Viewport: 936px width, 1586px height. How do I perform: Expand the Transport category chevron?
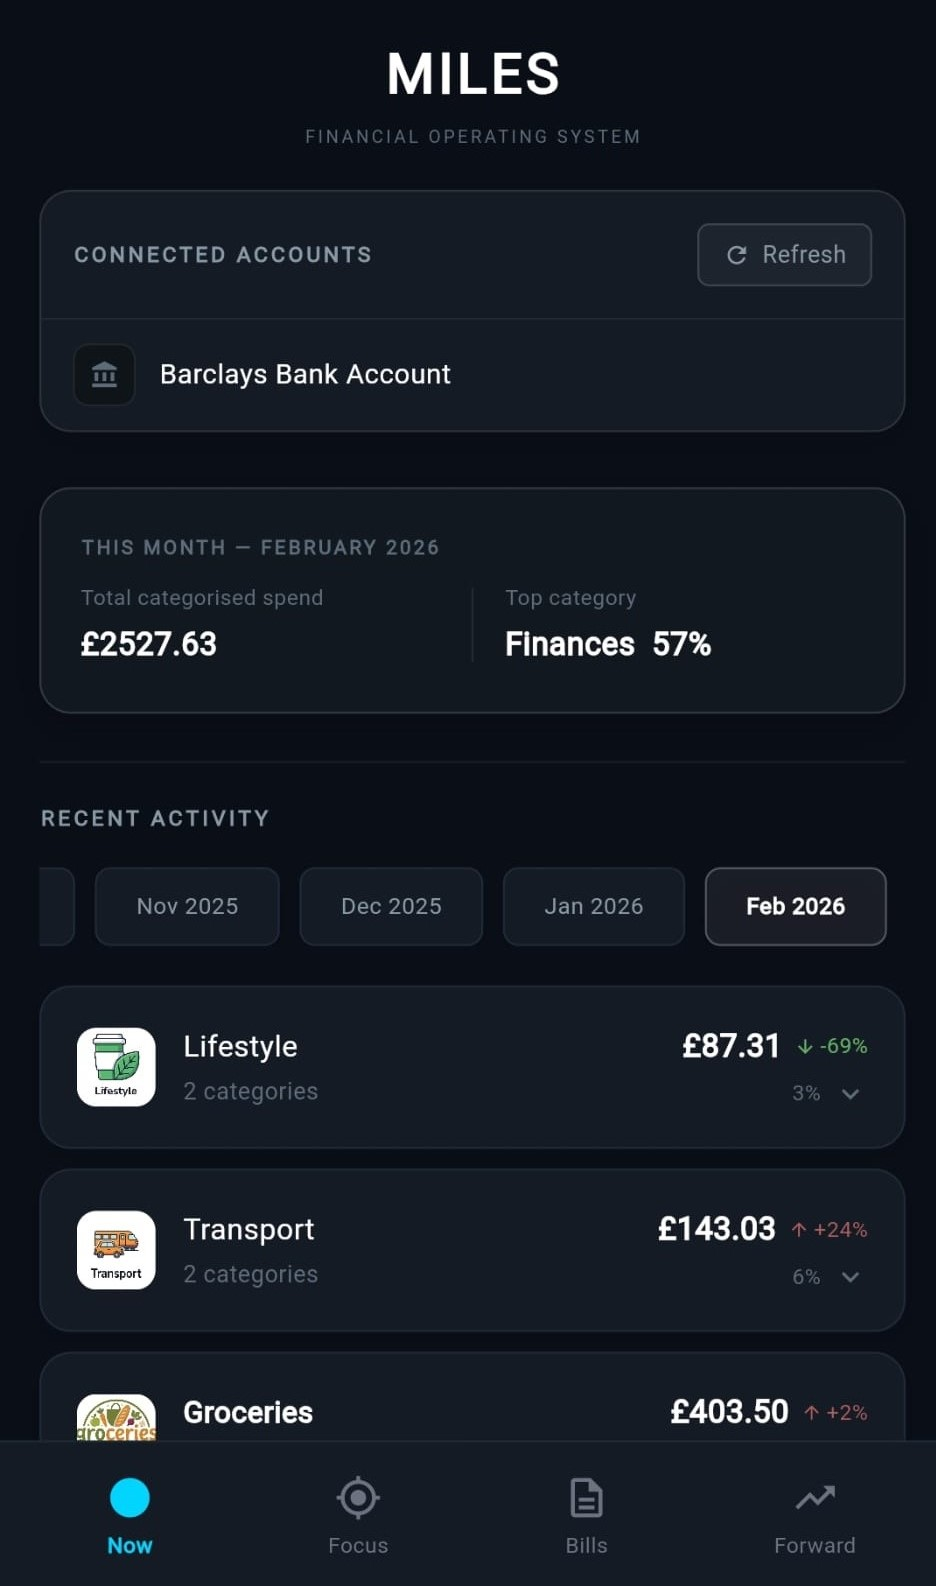point(850,1277)
